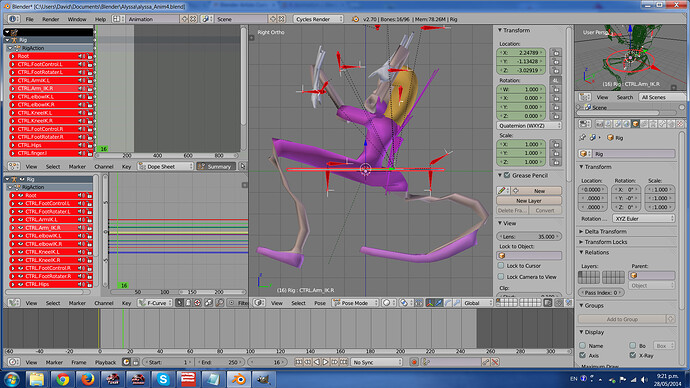Select the rotate manipulator icon
Image resolution: width=690 pixels, height=388 pixels.
[x=448, y=303]
